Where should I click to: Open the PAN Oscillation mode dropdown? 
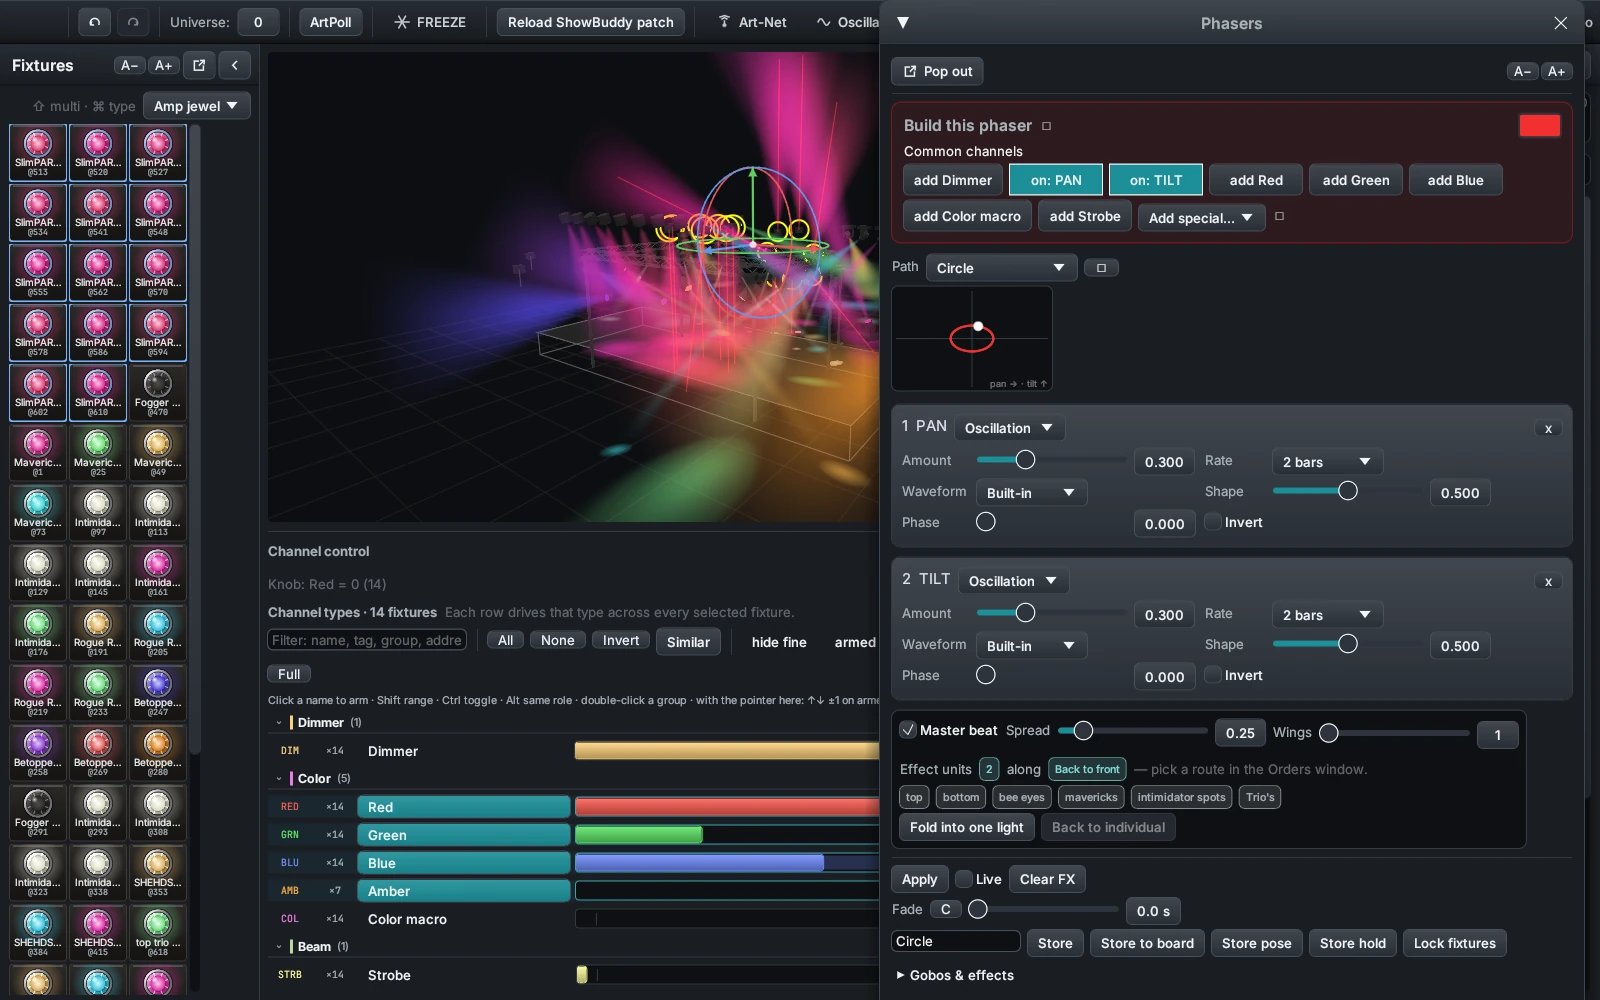click(x=1009, y=428)
